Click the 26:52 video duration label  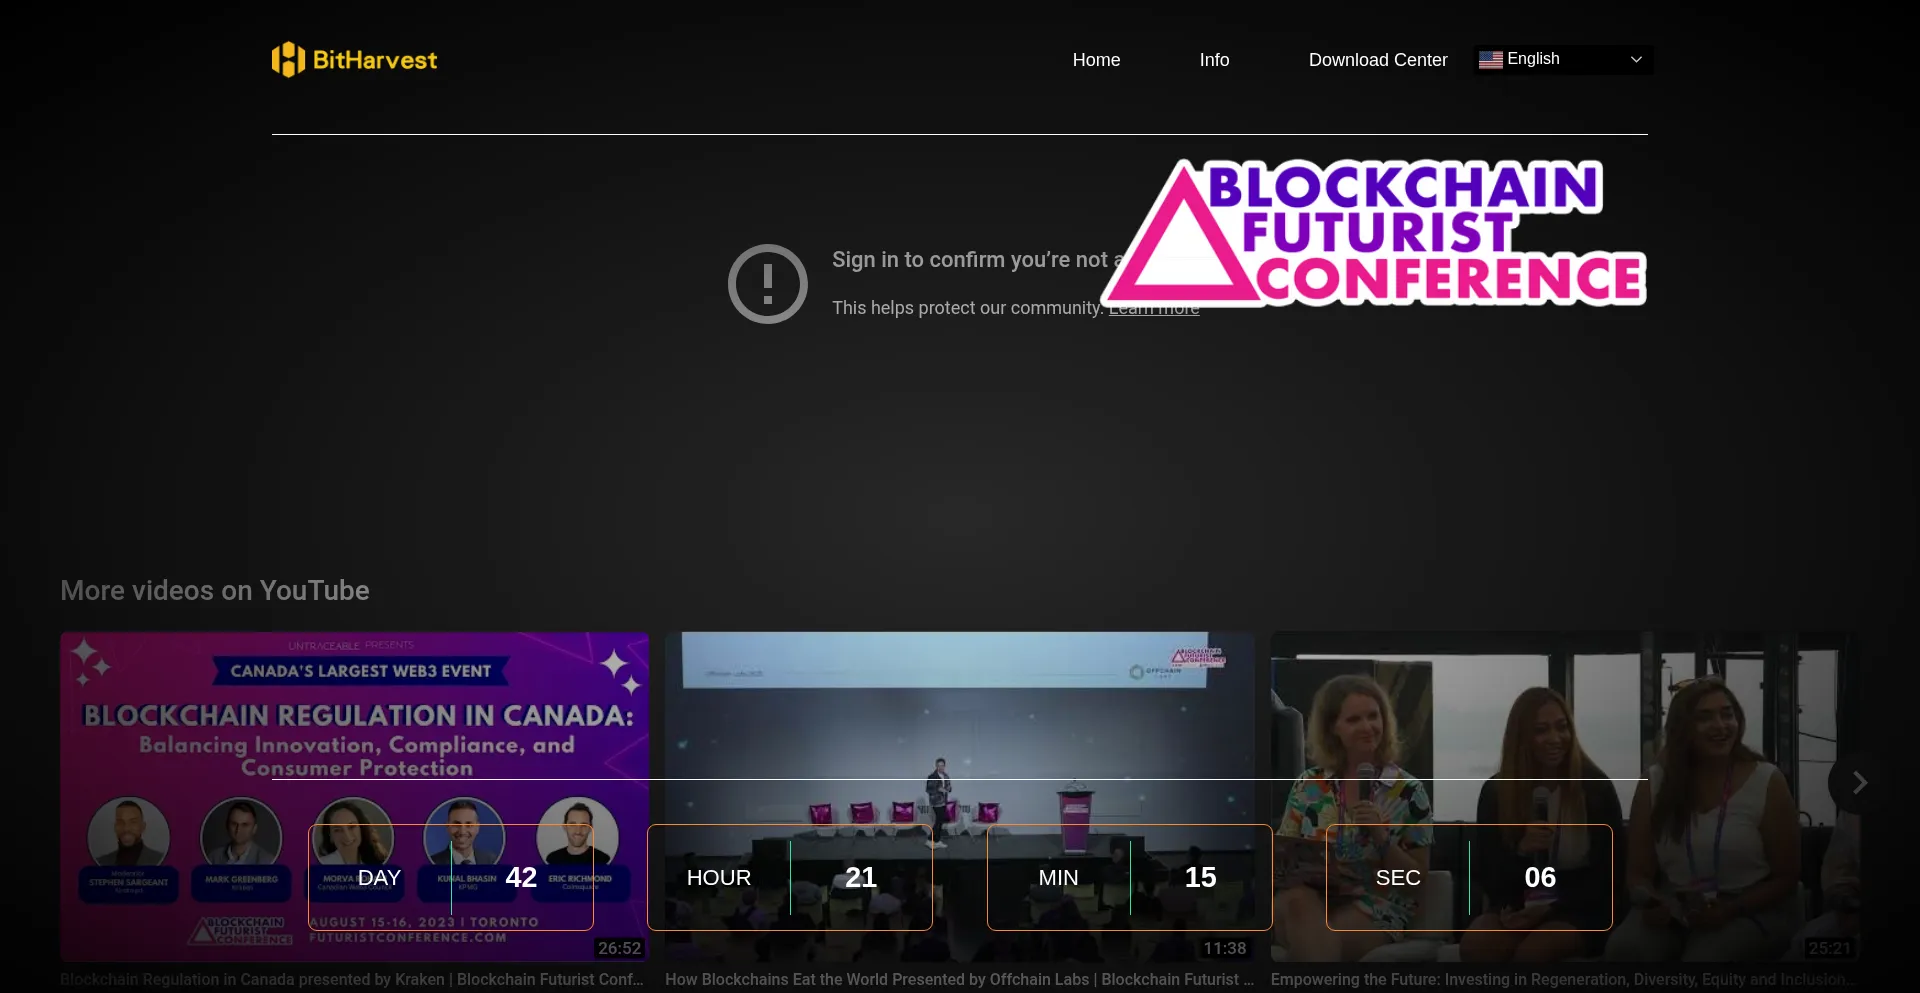620,948
